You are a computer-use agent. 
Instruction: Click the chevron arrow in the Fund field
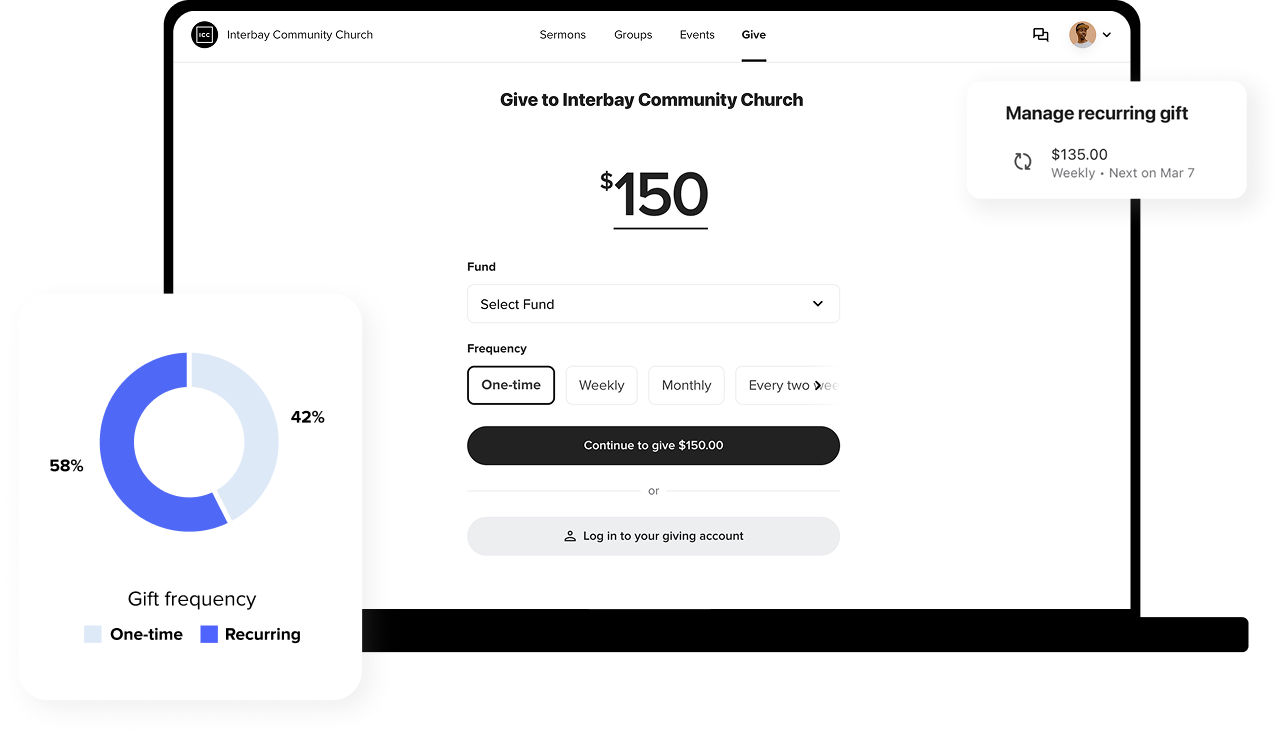[x=818, y=304]
